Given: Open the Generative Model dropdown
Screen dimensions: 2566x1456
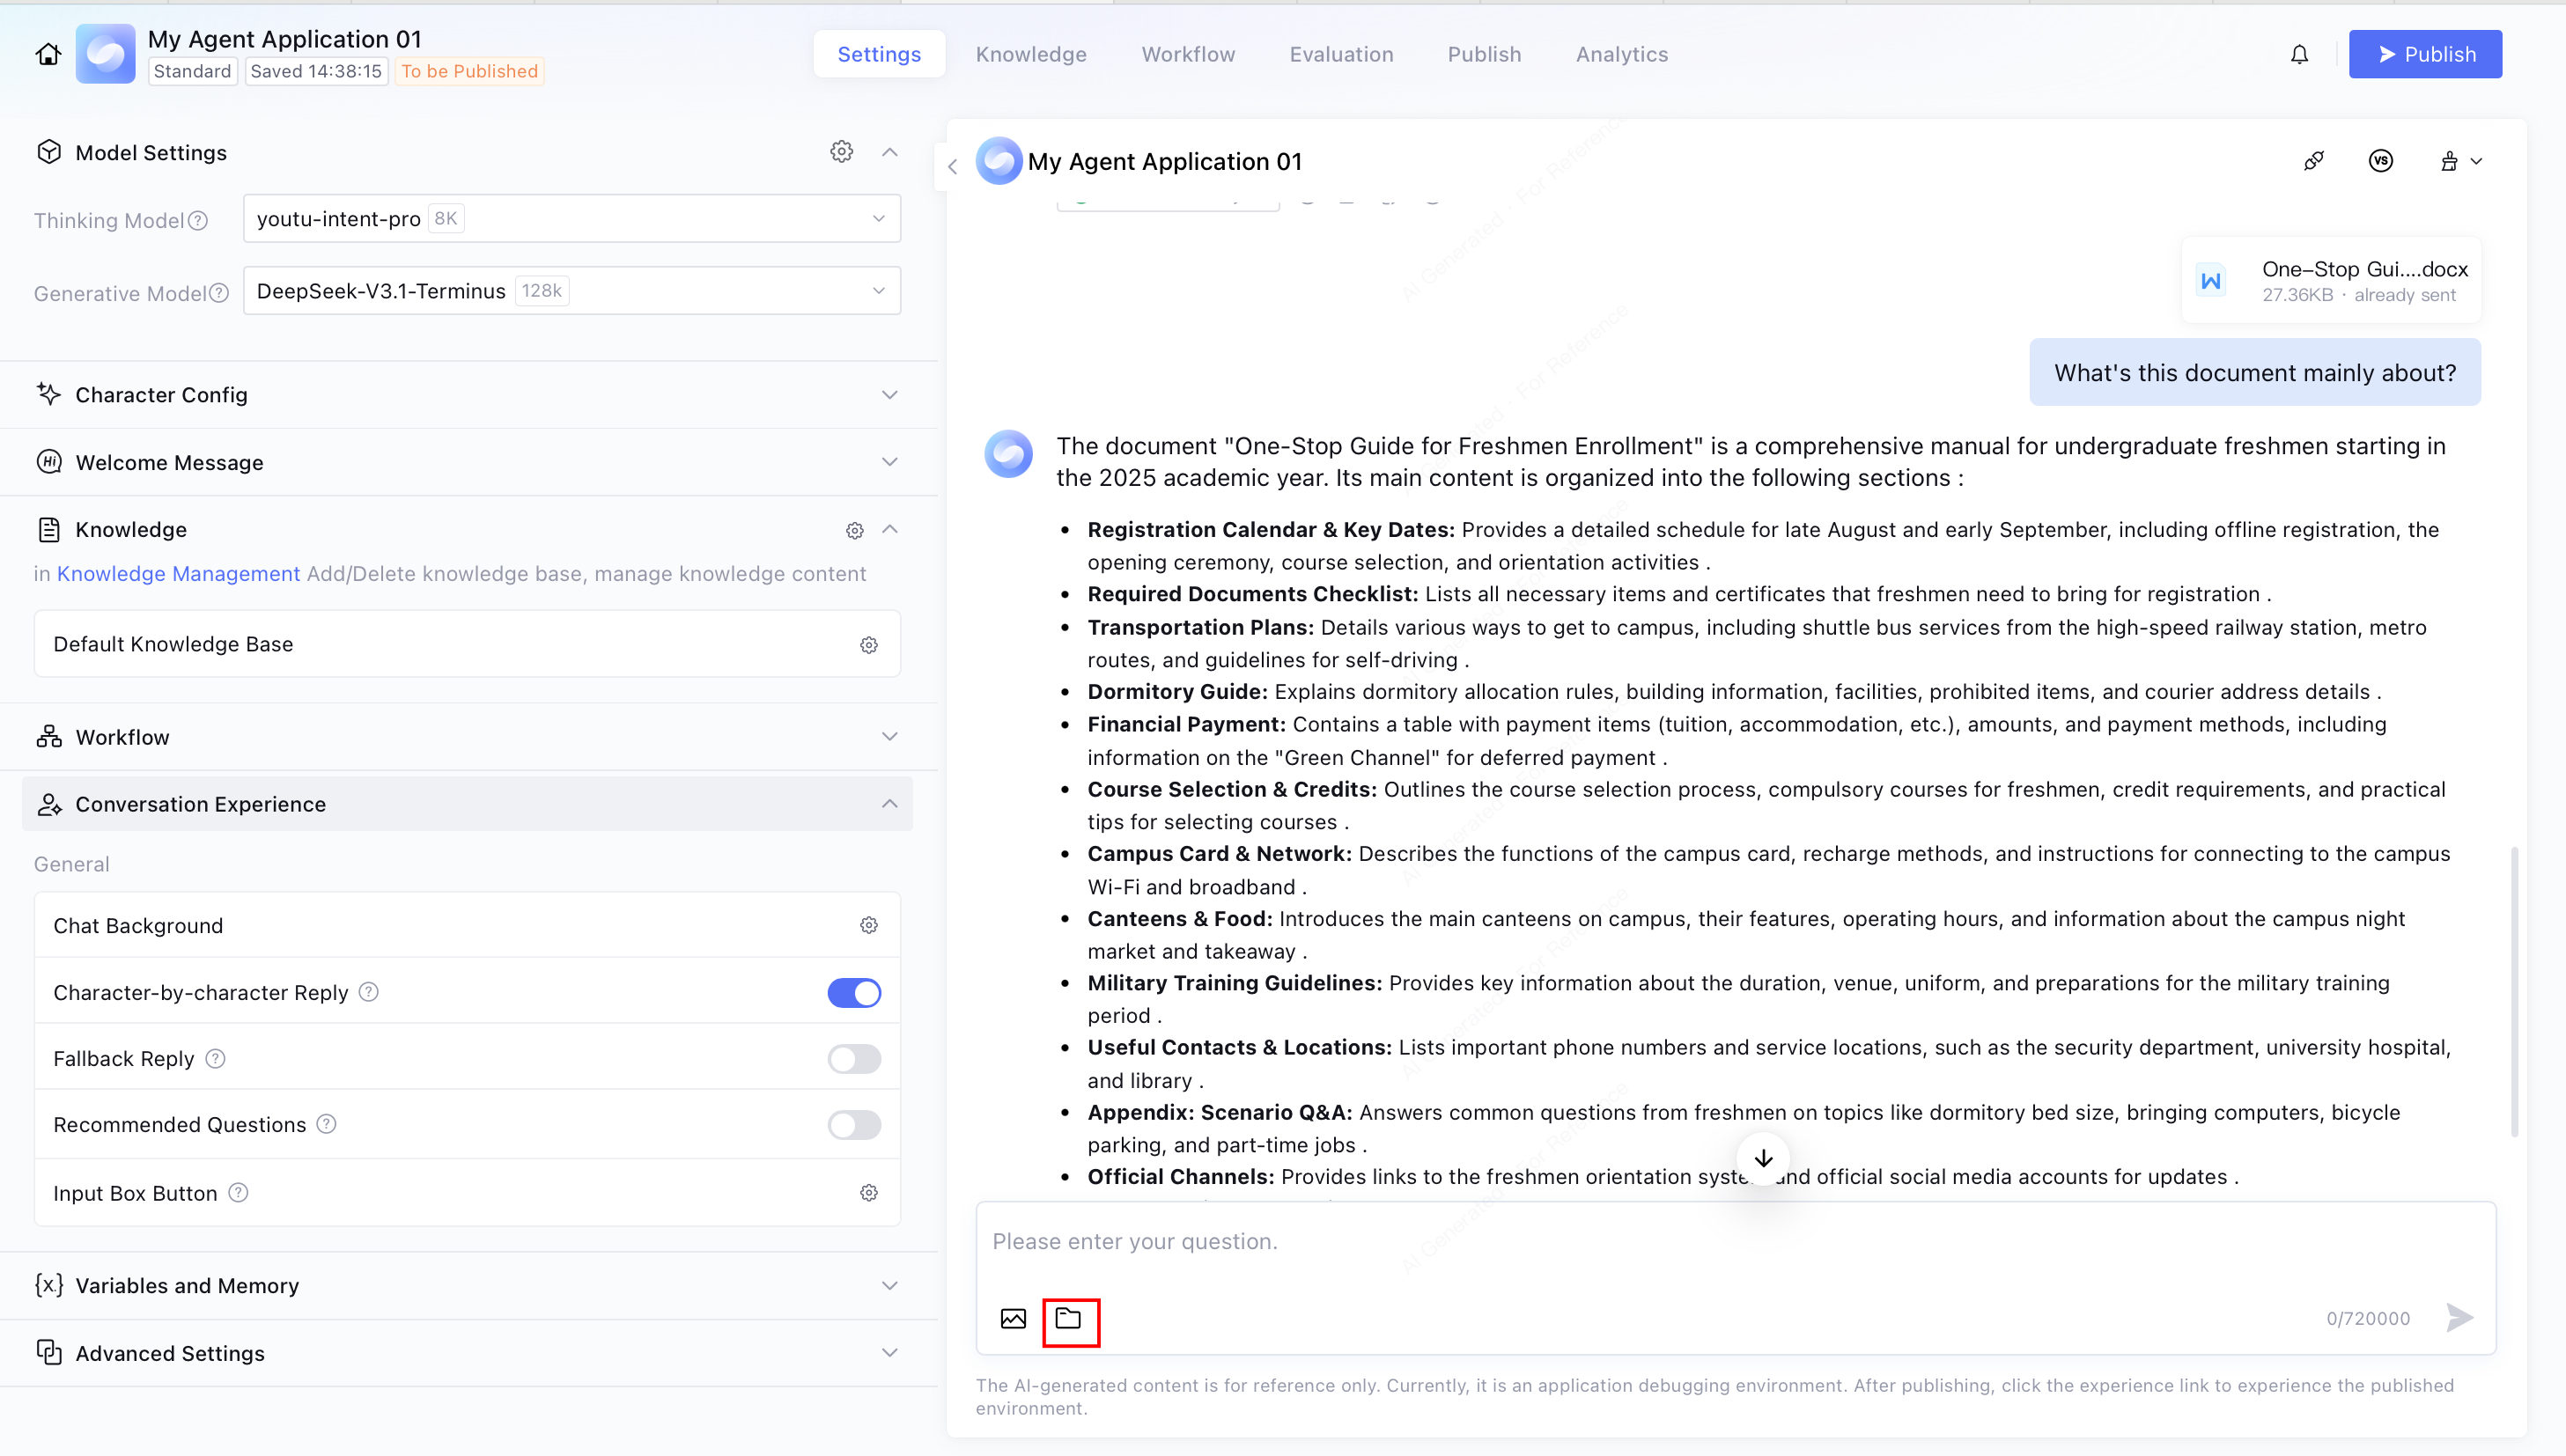Looking at the screenshot, I should pos(571,291).
